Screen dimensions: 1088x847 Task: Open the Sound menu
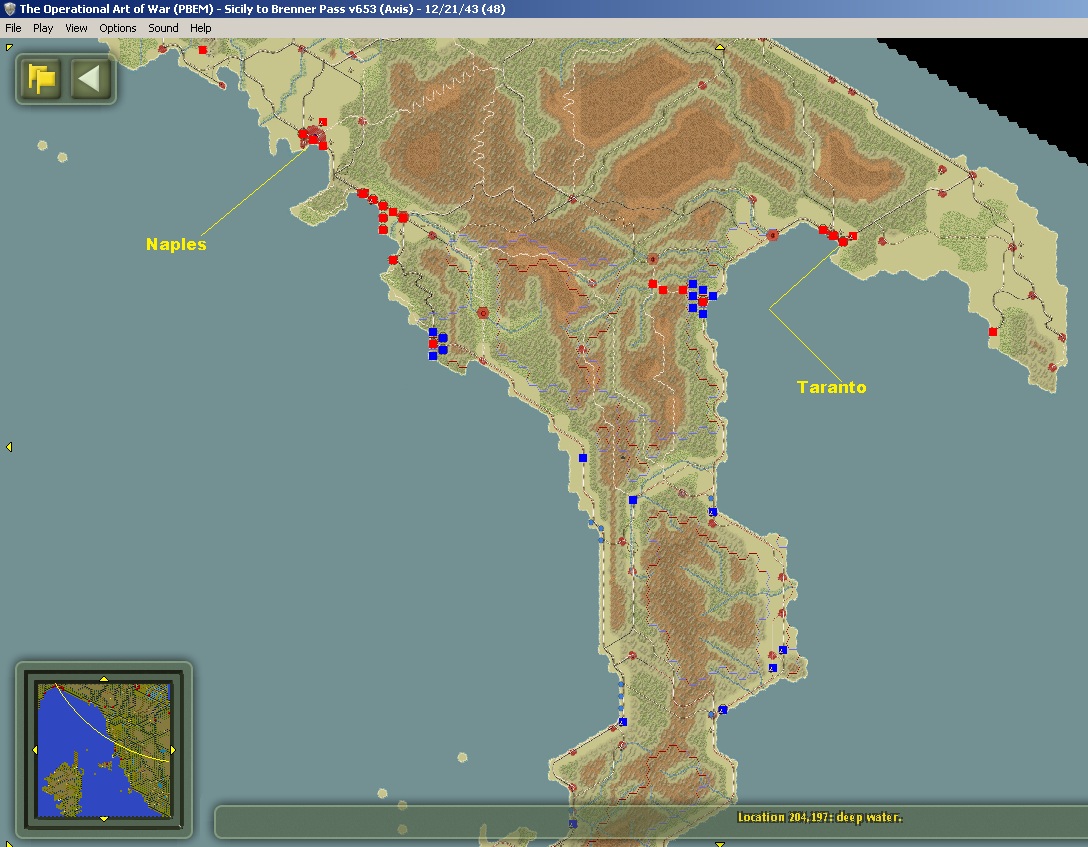163,28
